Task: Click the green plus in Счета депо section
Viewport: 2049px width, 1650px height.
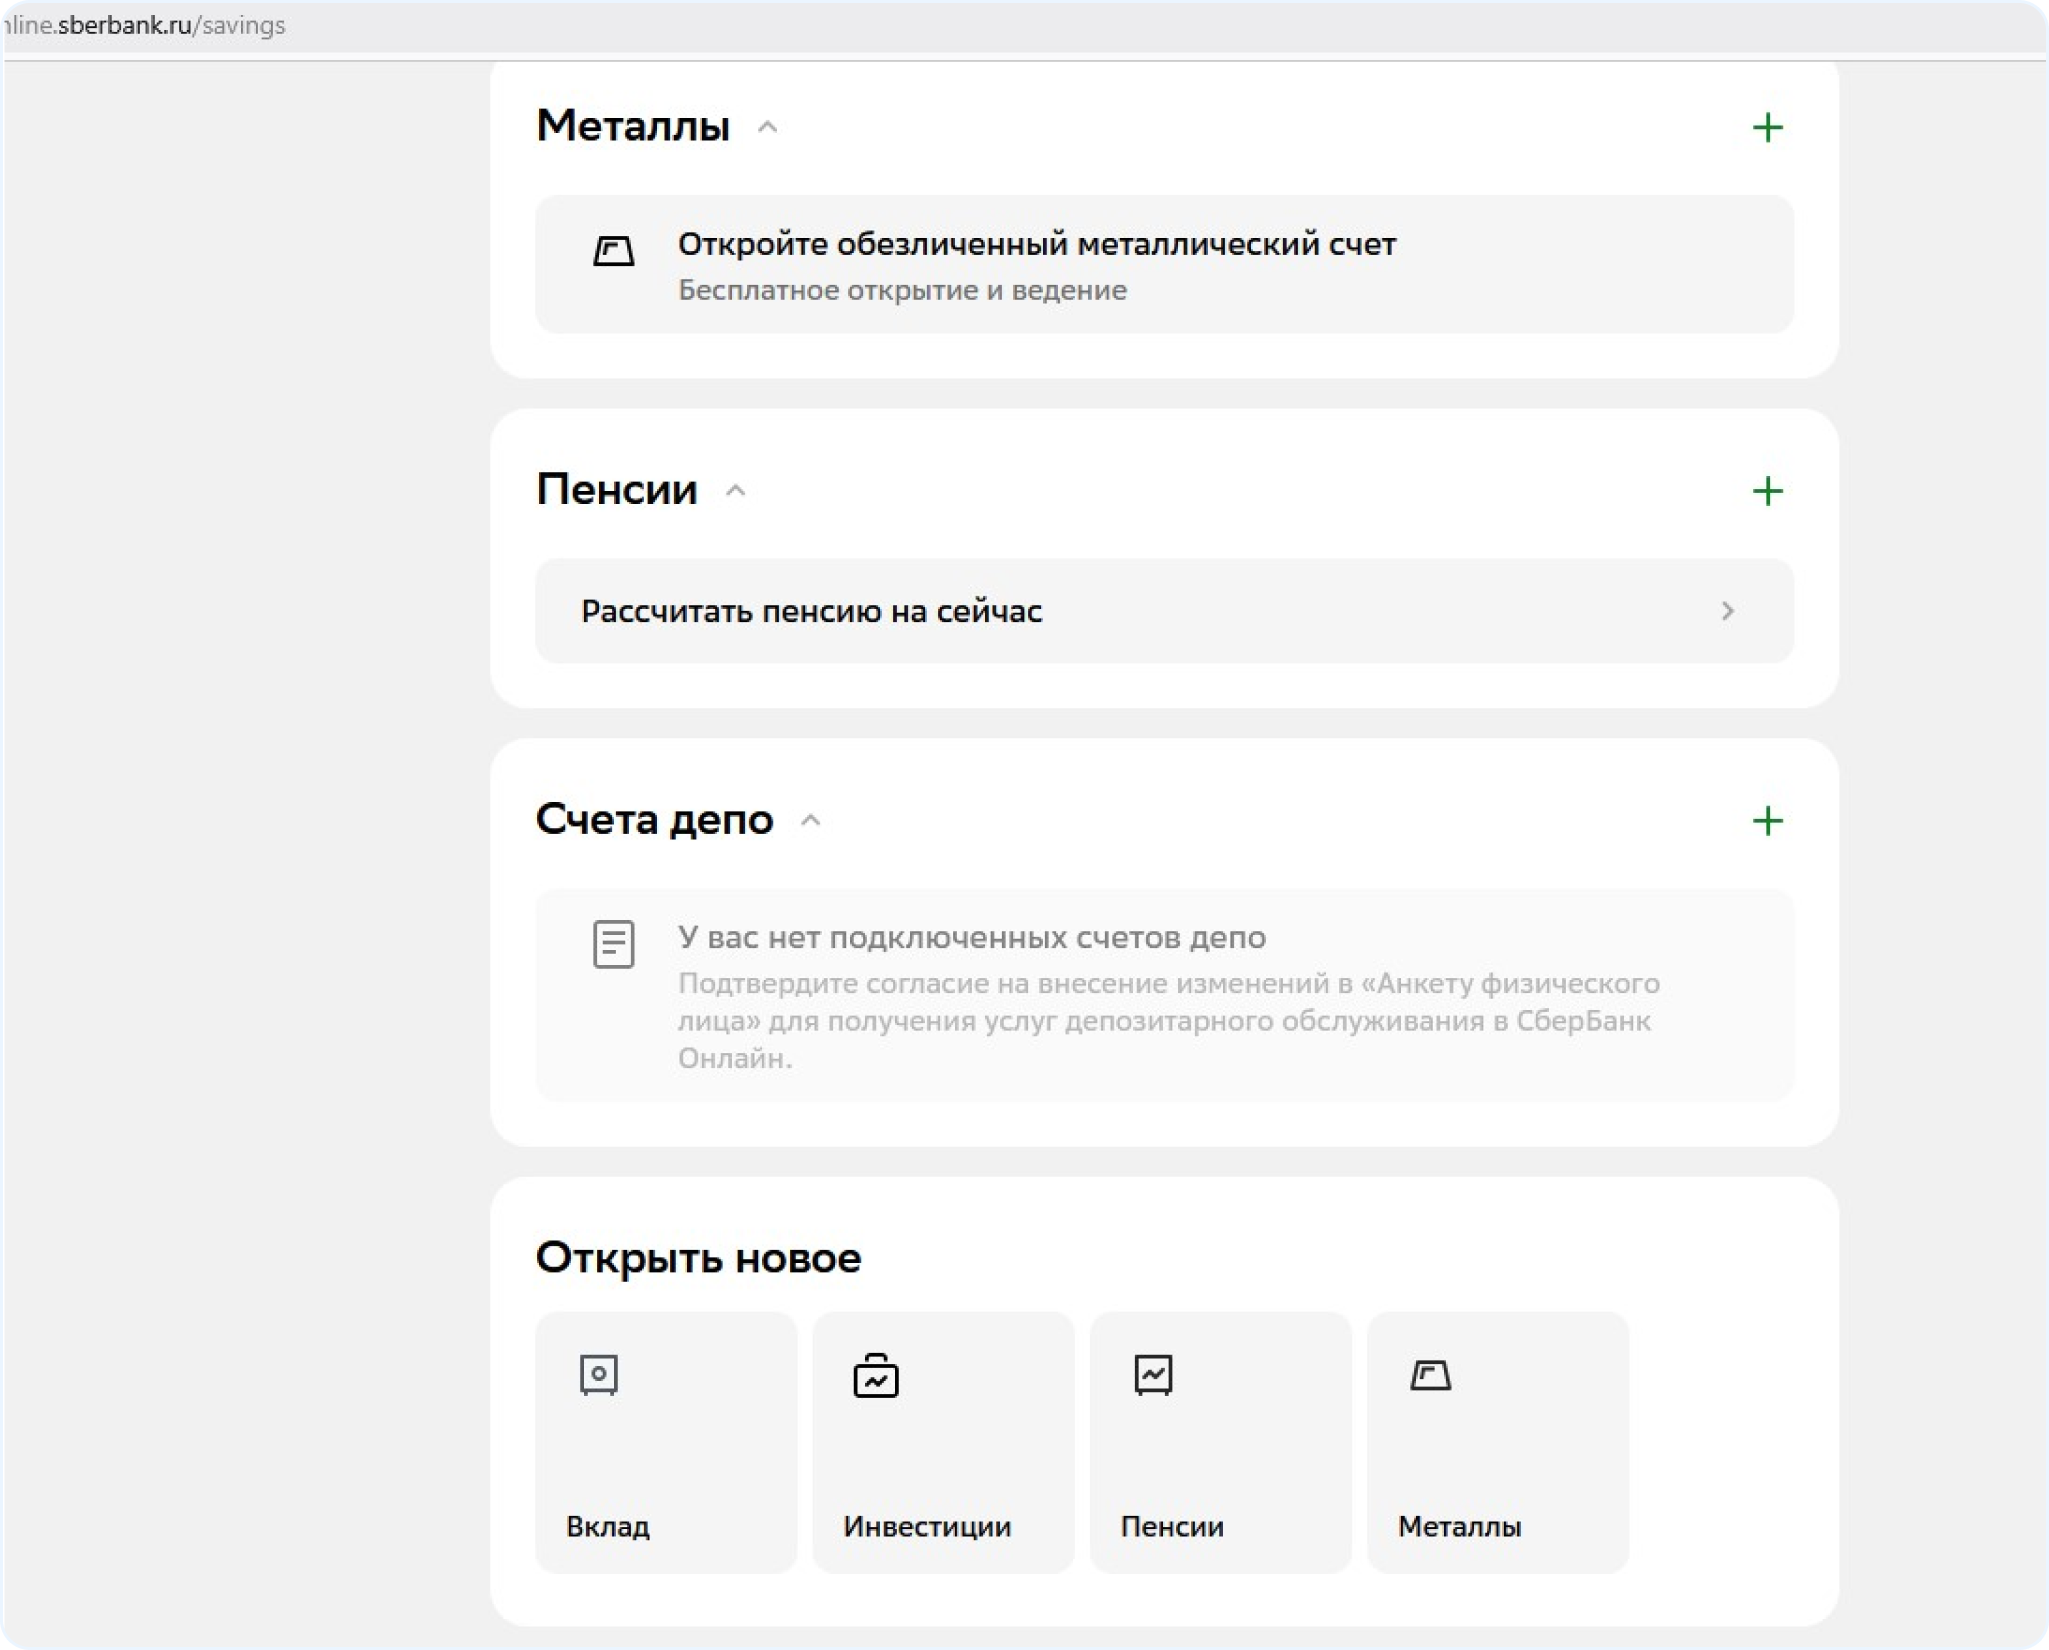Action: [1767, 821]
